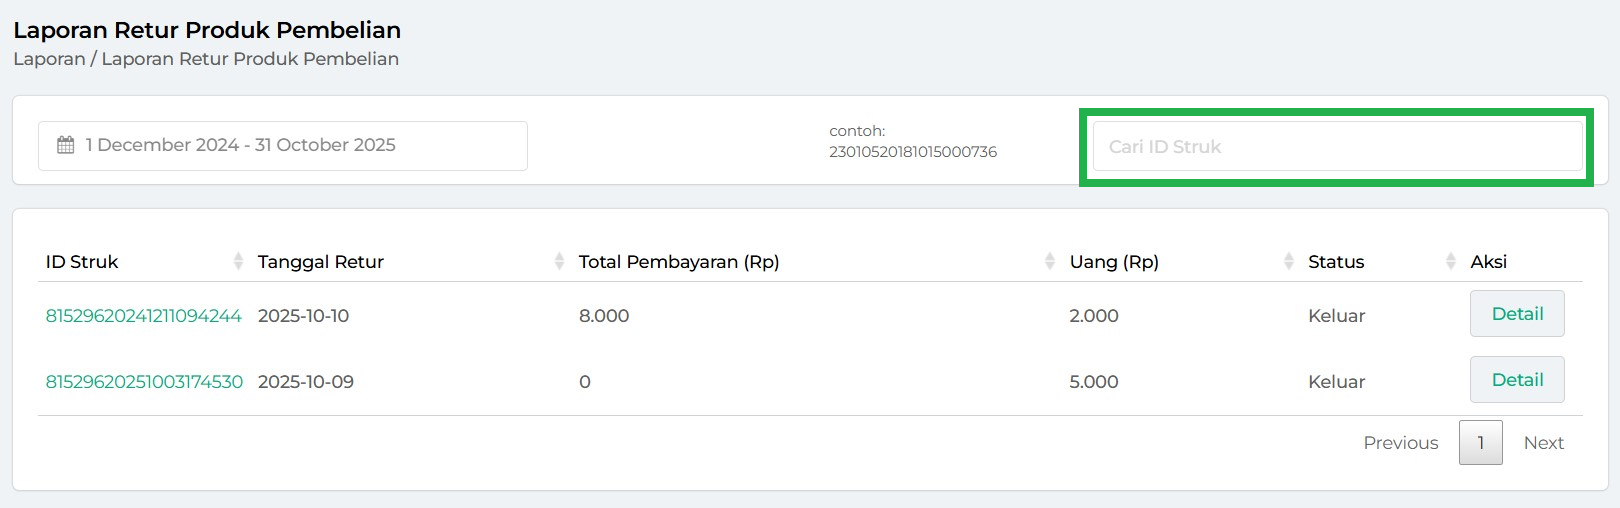Click the calendar icon in date field
Viewport: 1620px width, 508px height.
point(66,145)
